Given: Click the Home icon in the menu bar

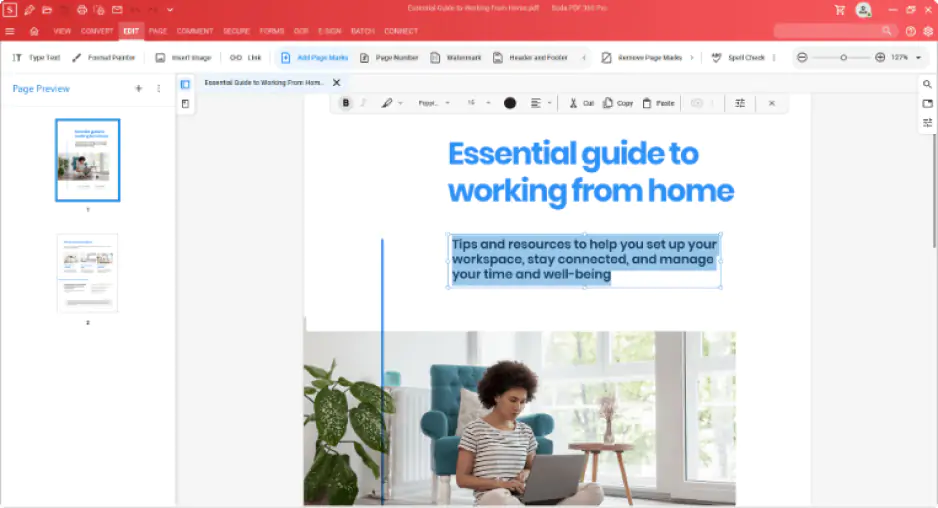Looking at the screenshot, I should (34, 31).
